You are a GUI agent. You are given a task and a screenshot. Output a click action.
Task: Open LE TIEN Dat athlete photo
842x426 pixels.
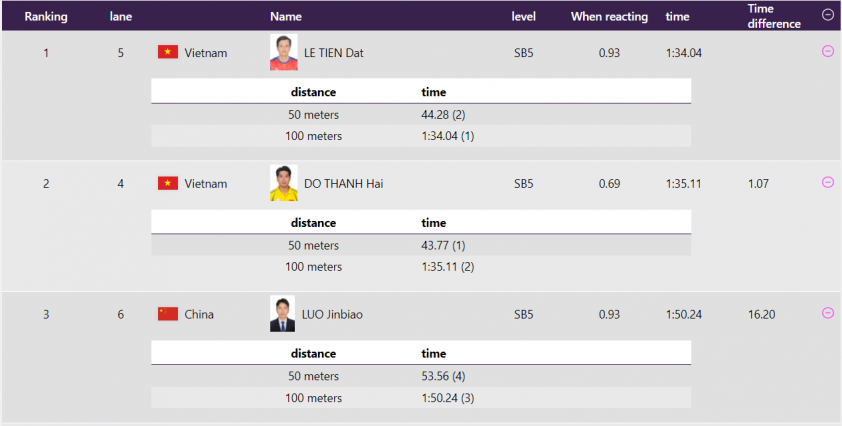283,52
